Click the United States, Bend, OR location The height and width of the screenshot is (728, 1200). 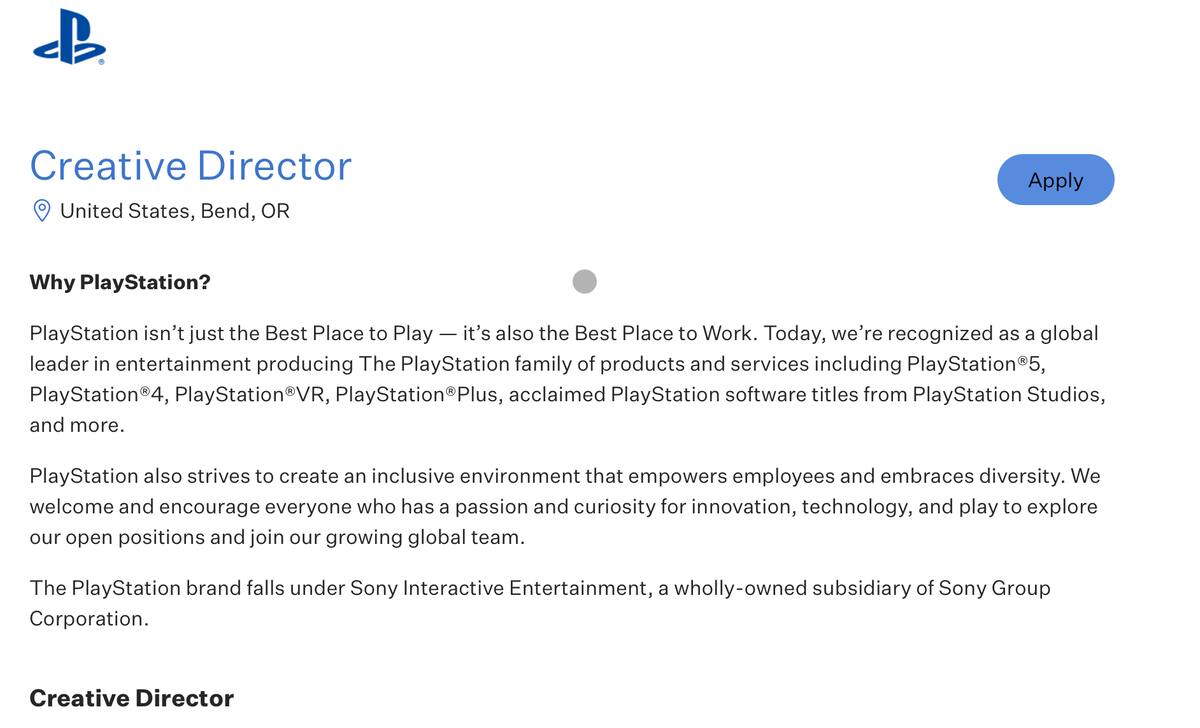click(175, 211)
